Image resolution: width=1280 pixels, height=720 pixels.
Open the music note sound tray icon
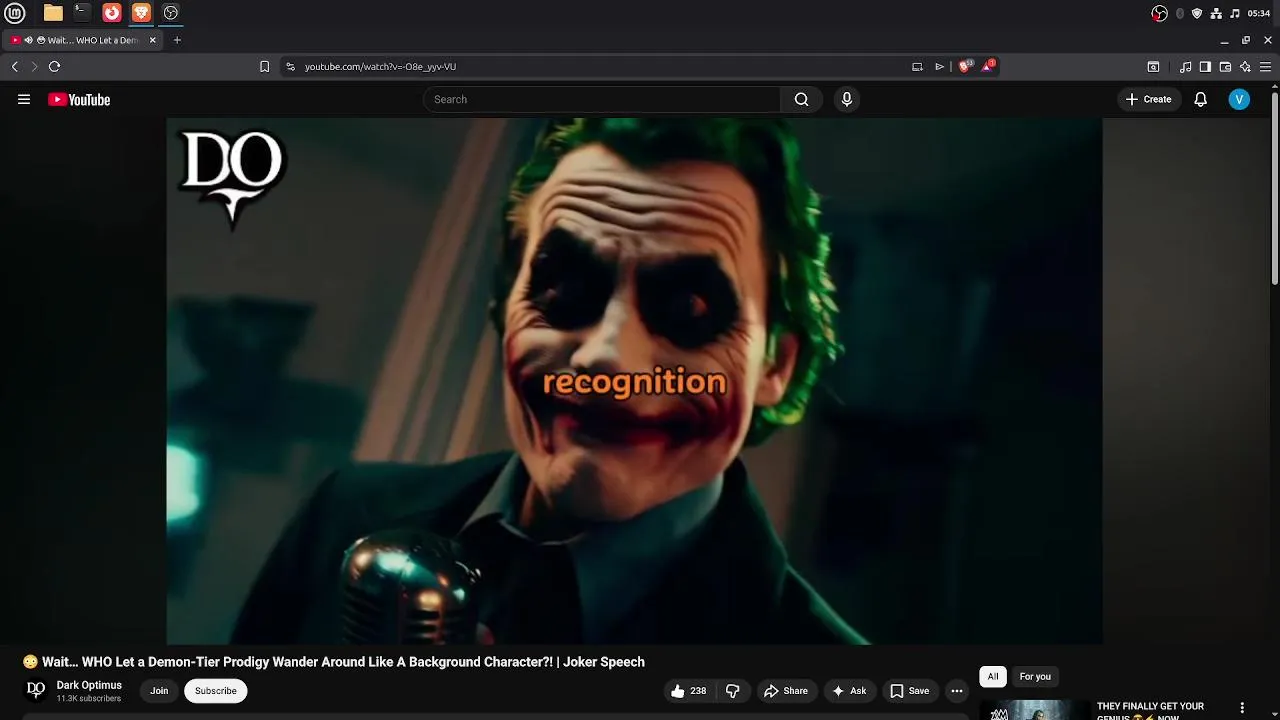tap(1235, 13)
